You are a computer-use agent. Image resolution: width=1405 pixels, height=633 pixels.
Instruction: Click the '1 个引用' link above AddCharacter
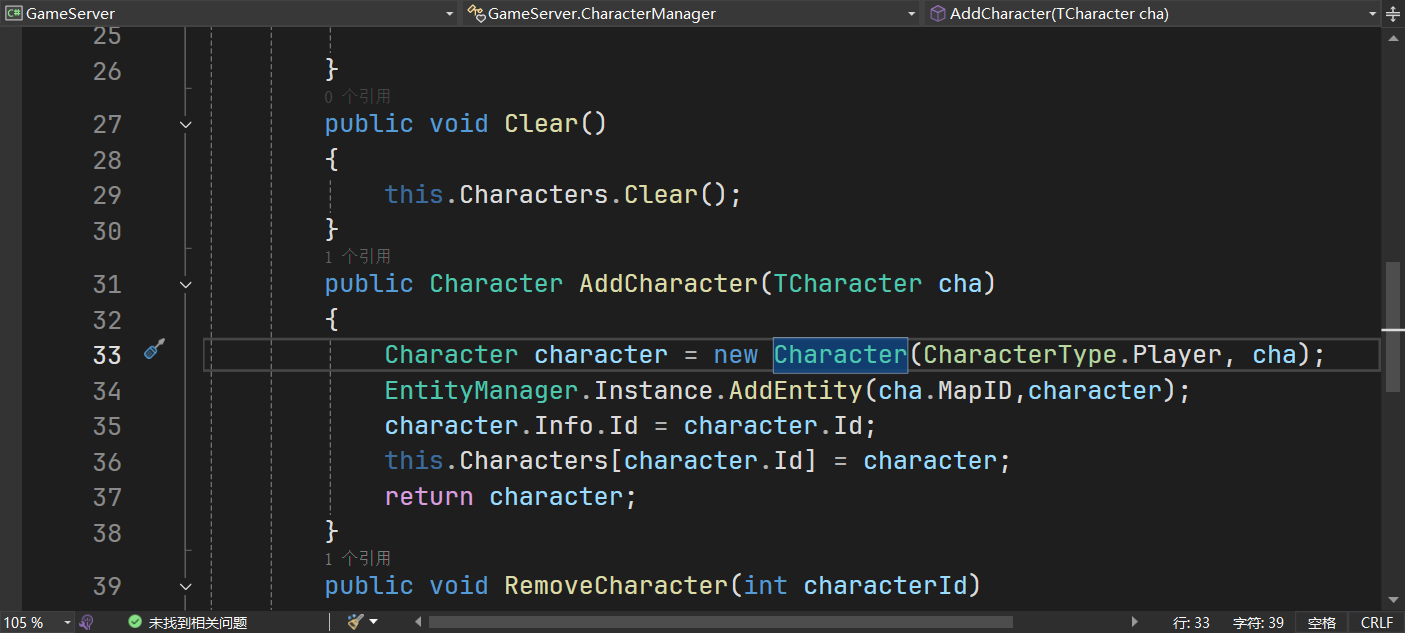(x=357, y=257)
